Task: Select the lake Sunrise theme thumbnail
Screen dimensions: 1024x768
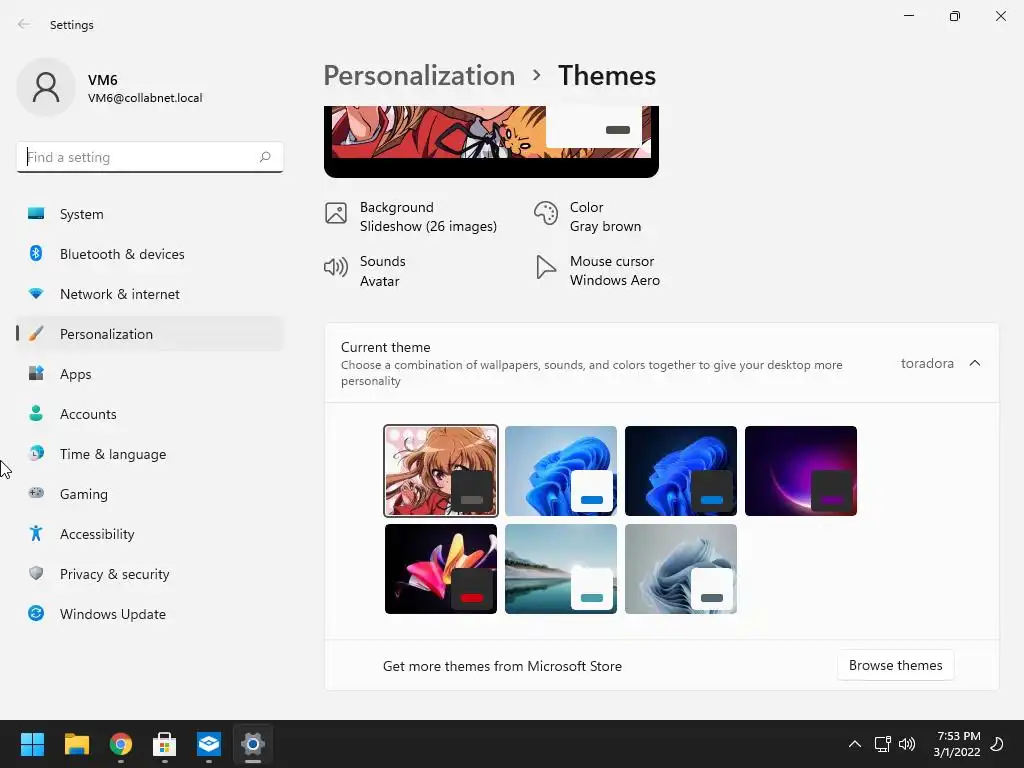Action: [561, 569]
